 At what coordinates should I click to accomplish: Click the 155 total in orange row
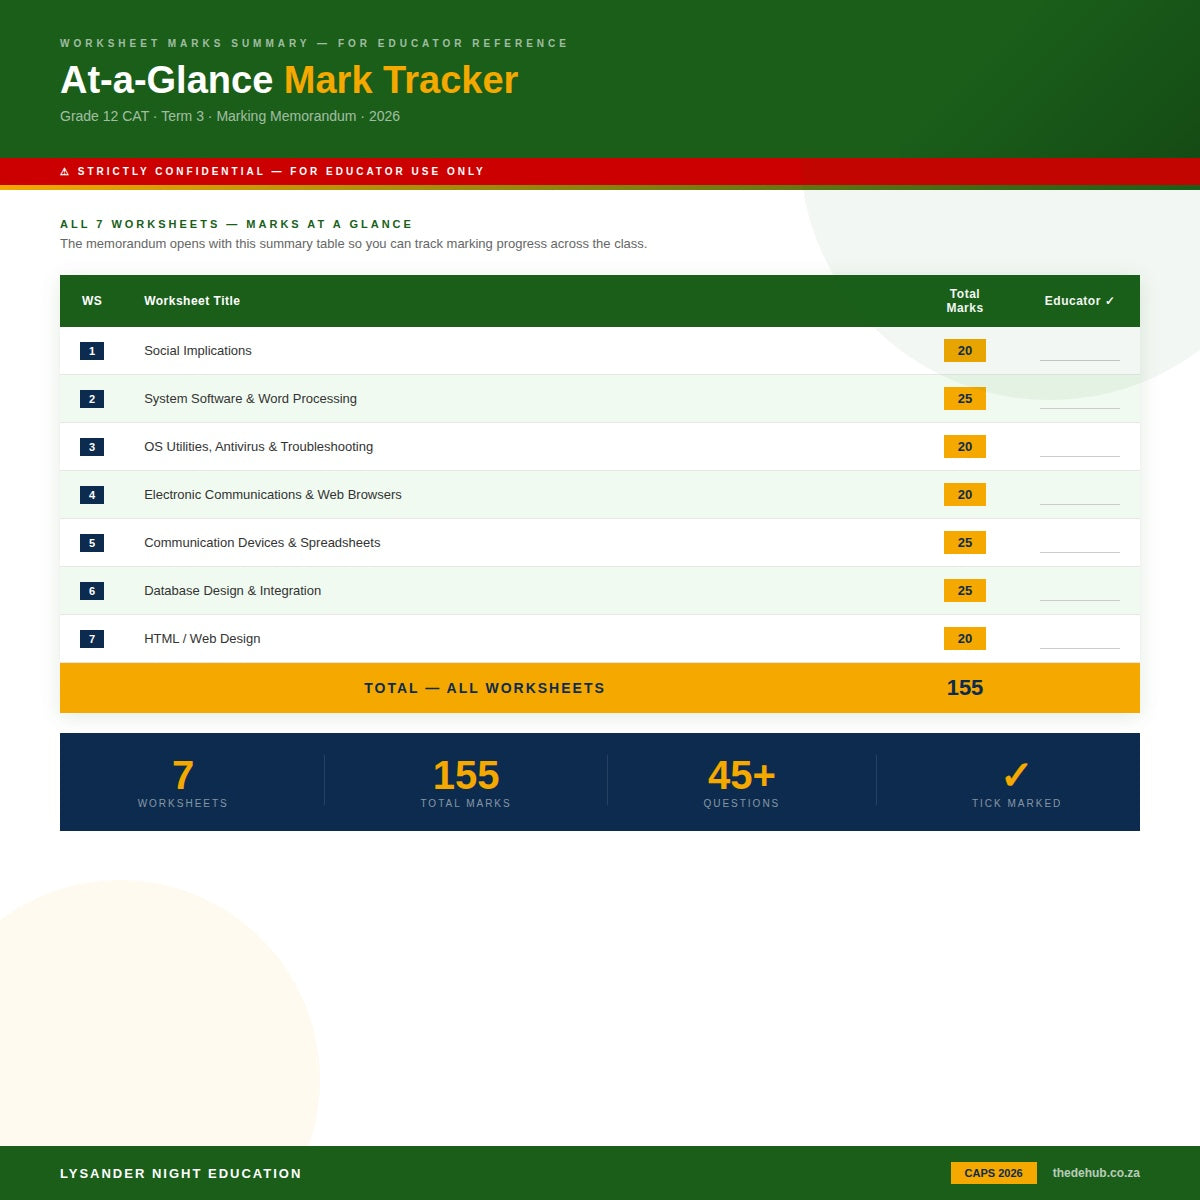(965, 688)
